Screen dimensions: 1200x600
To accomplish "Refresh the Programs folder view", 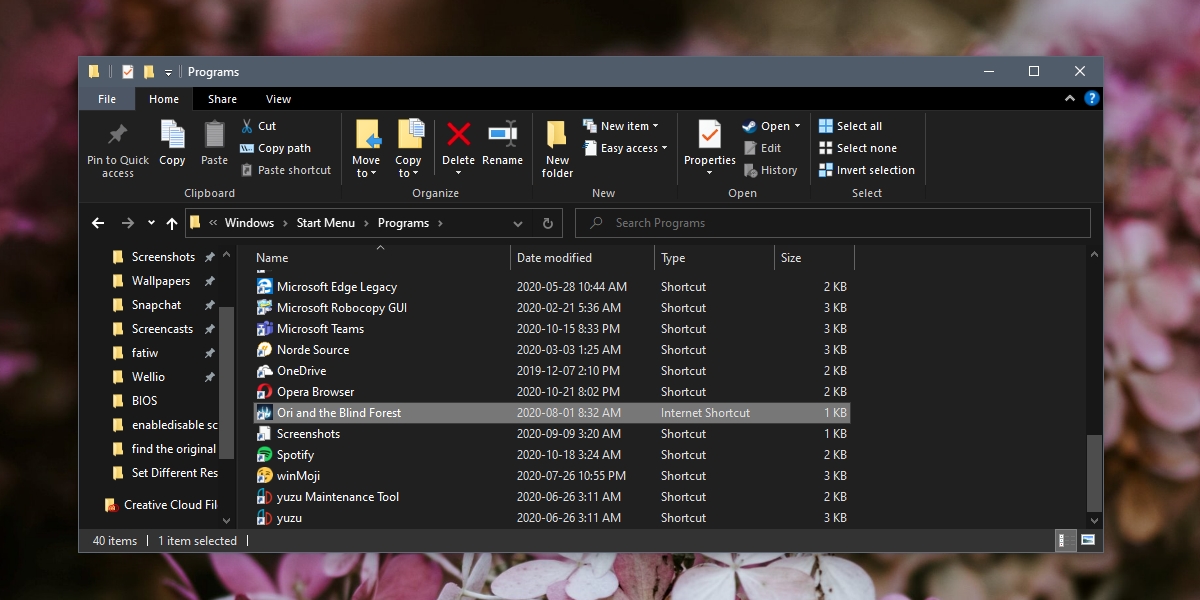I will (547, 223).
